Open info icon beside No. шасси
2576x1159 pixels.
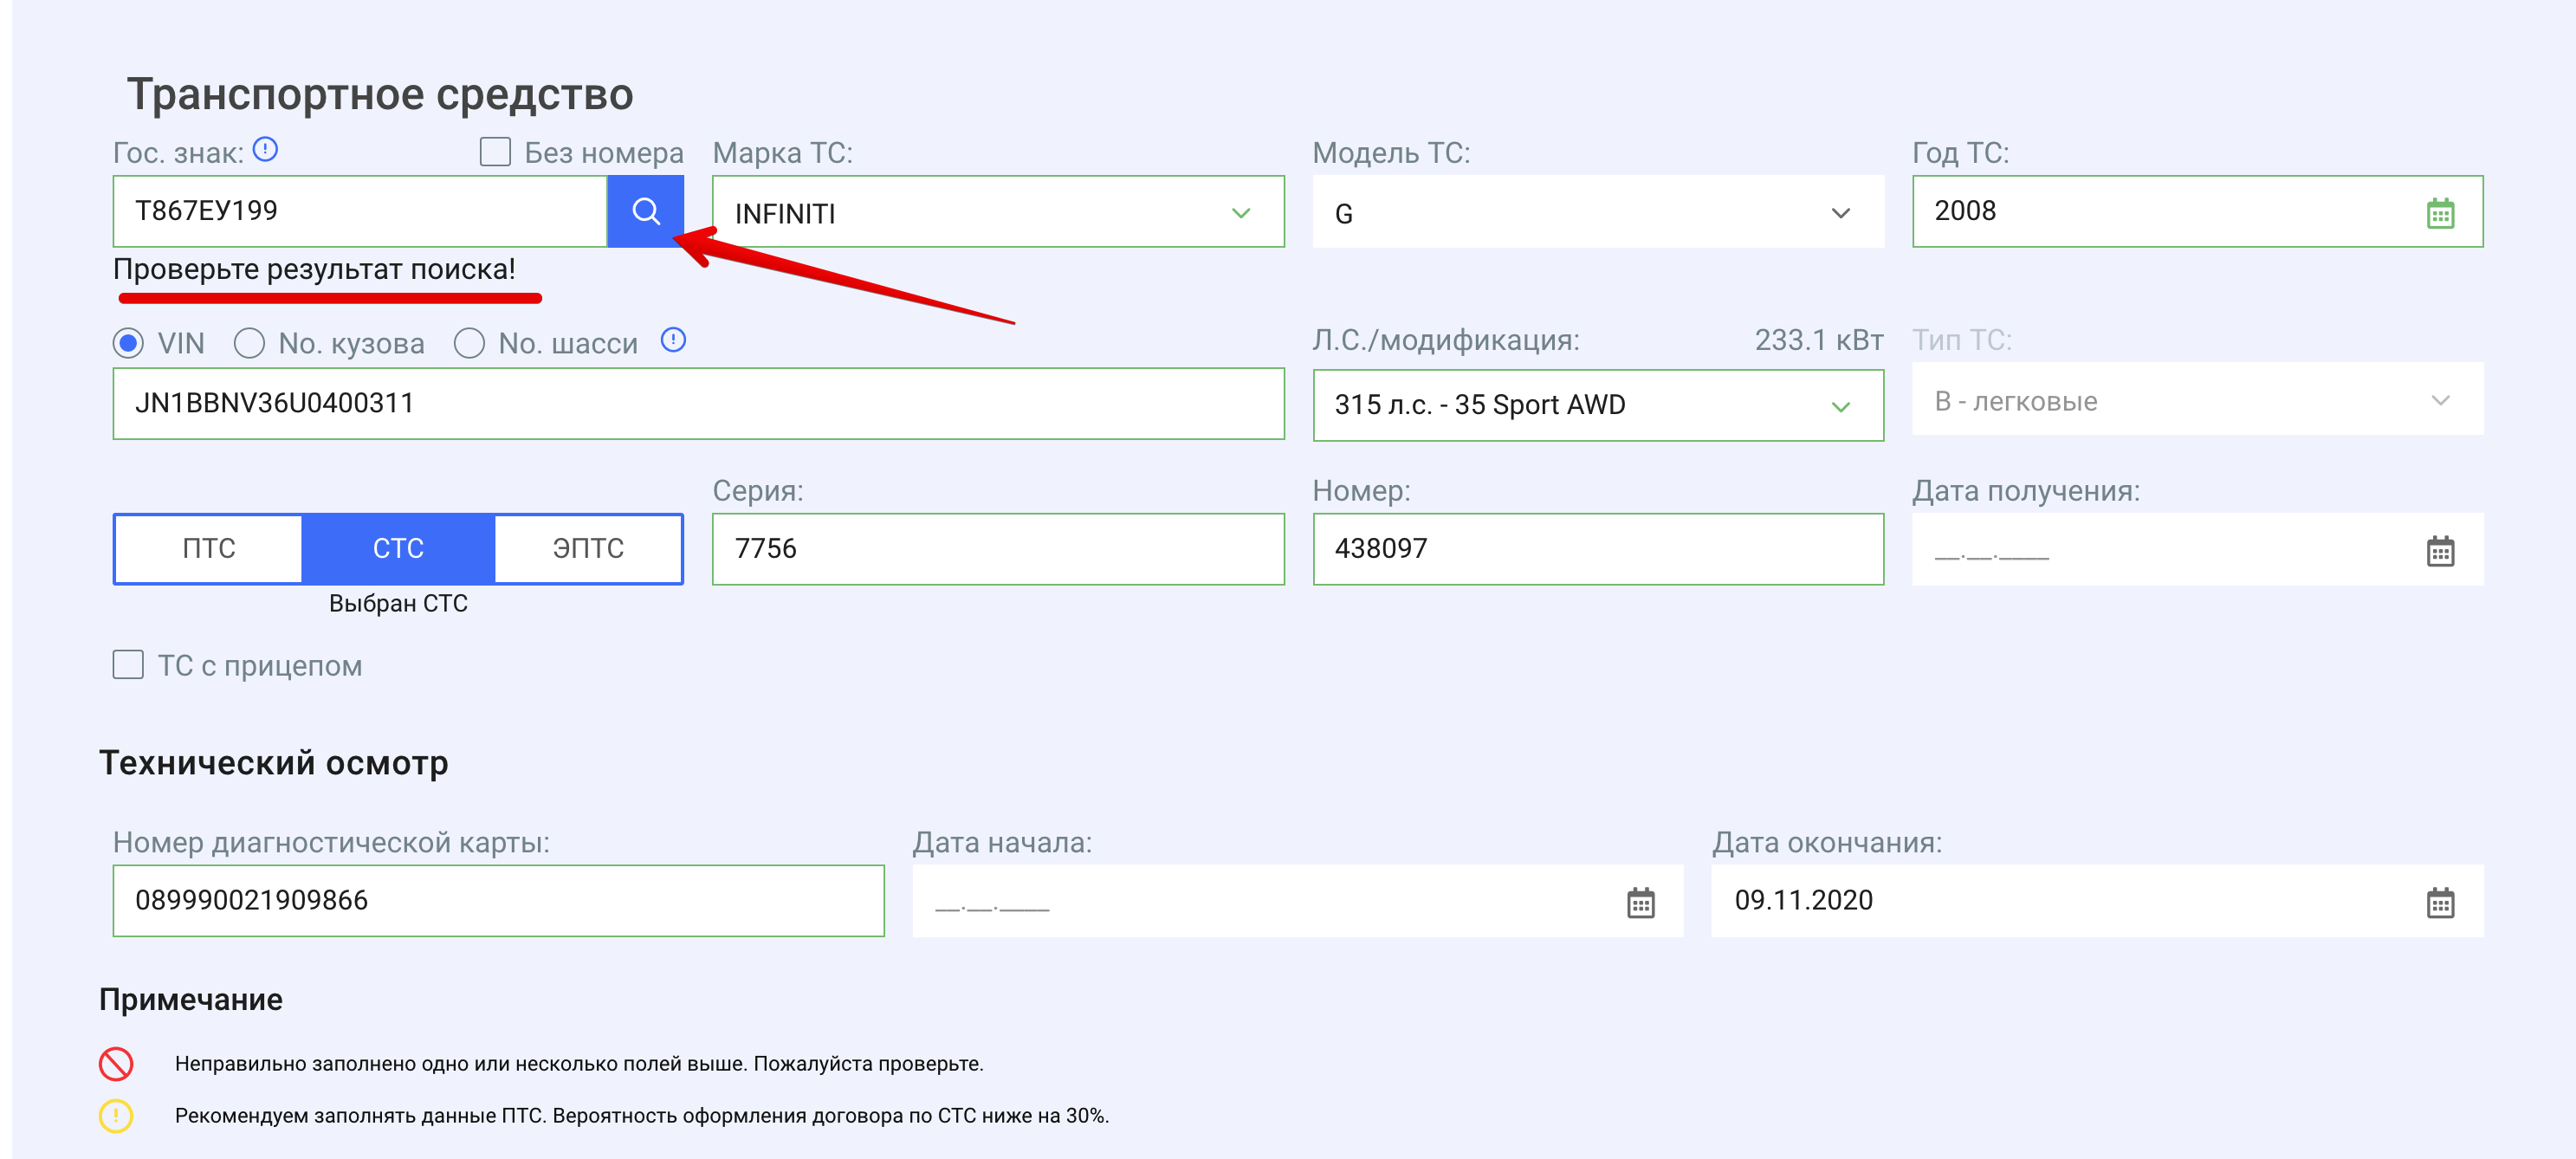(674, 341)
